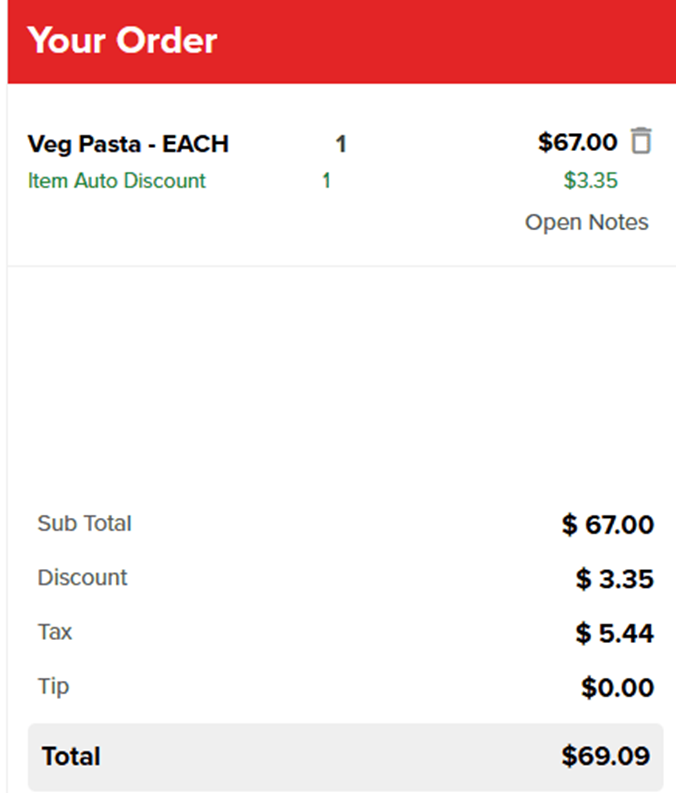Click the Sub Total label
This screenshot has height=793, width=676.
(84, 523)
